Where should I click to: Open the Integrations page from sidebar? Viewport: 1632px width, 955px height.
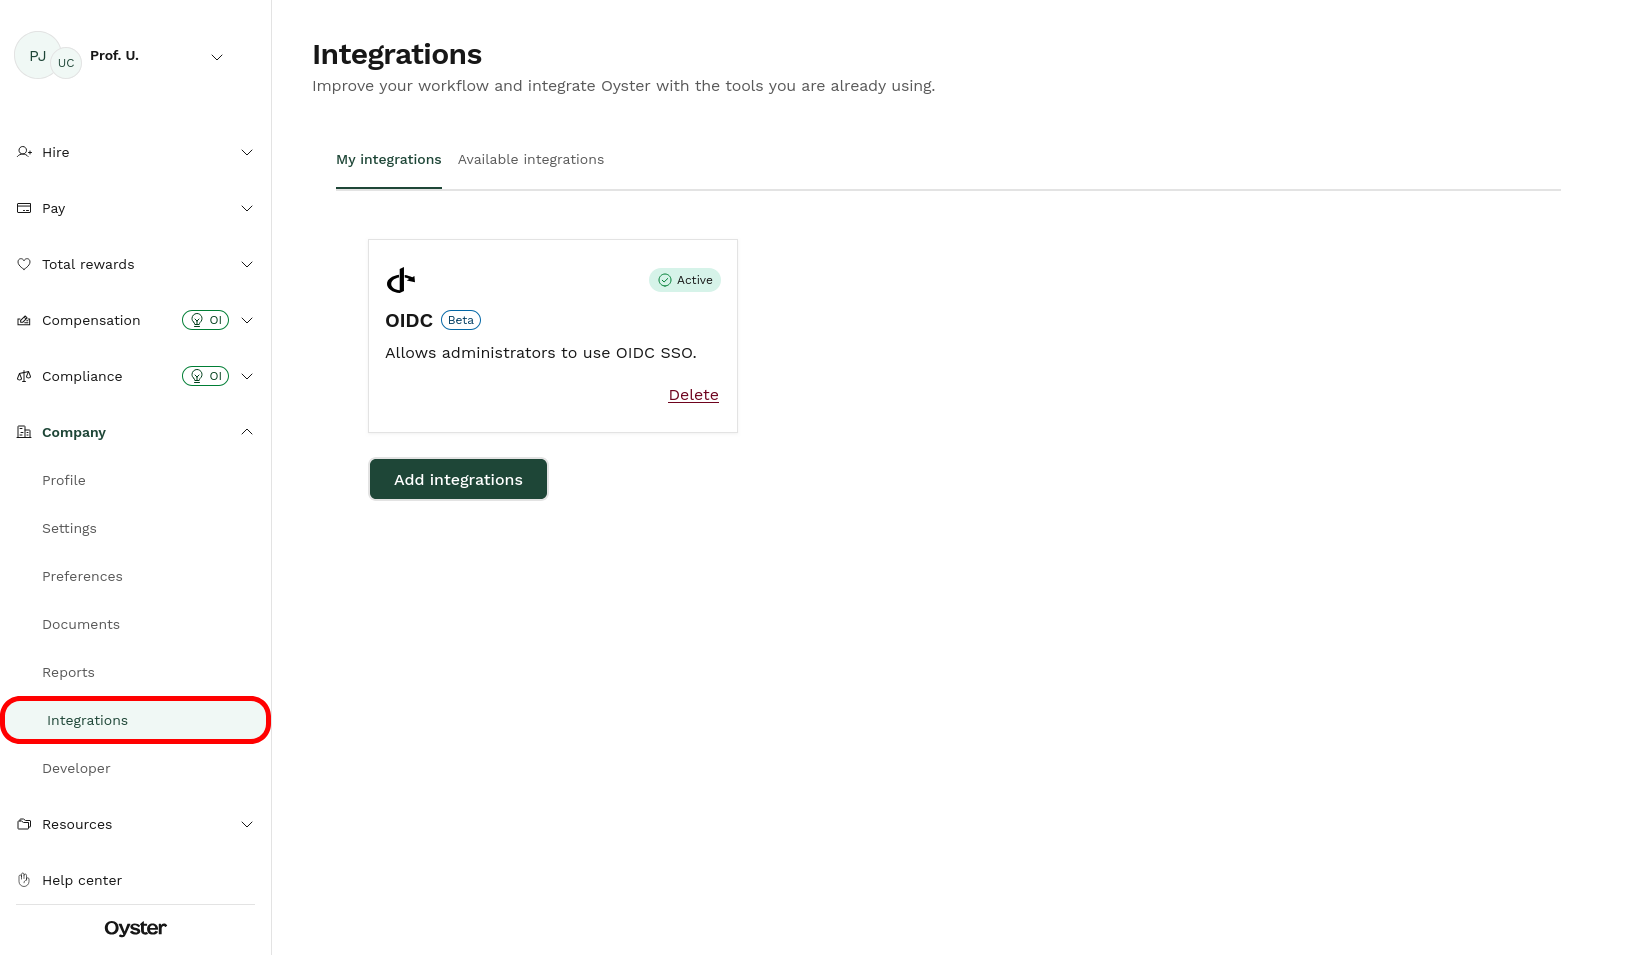(x=86, y=720)
